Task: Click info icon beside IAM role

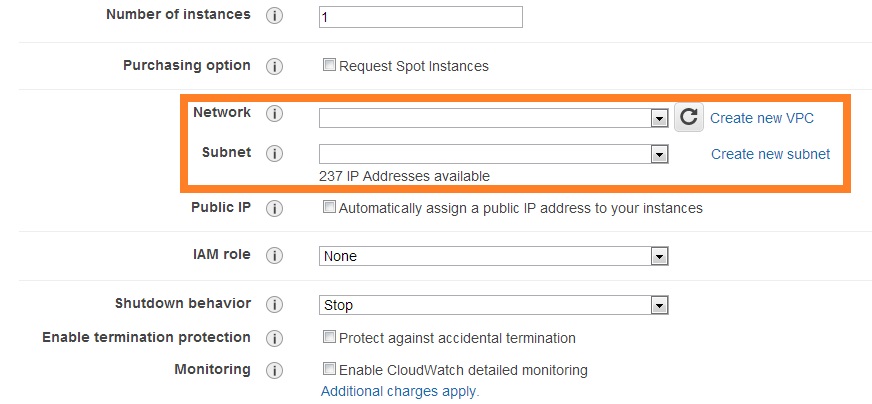Action: 274,256
